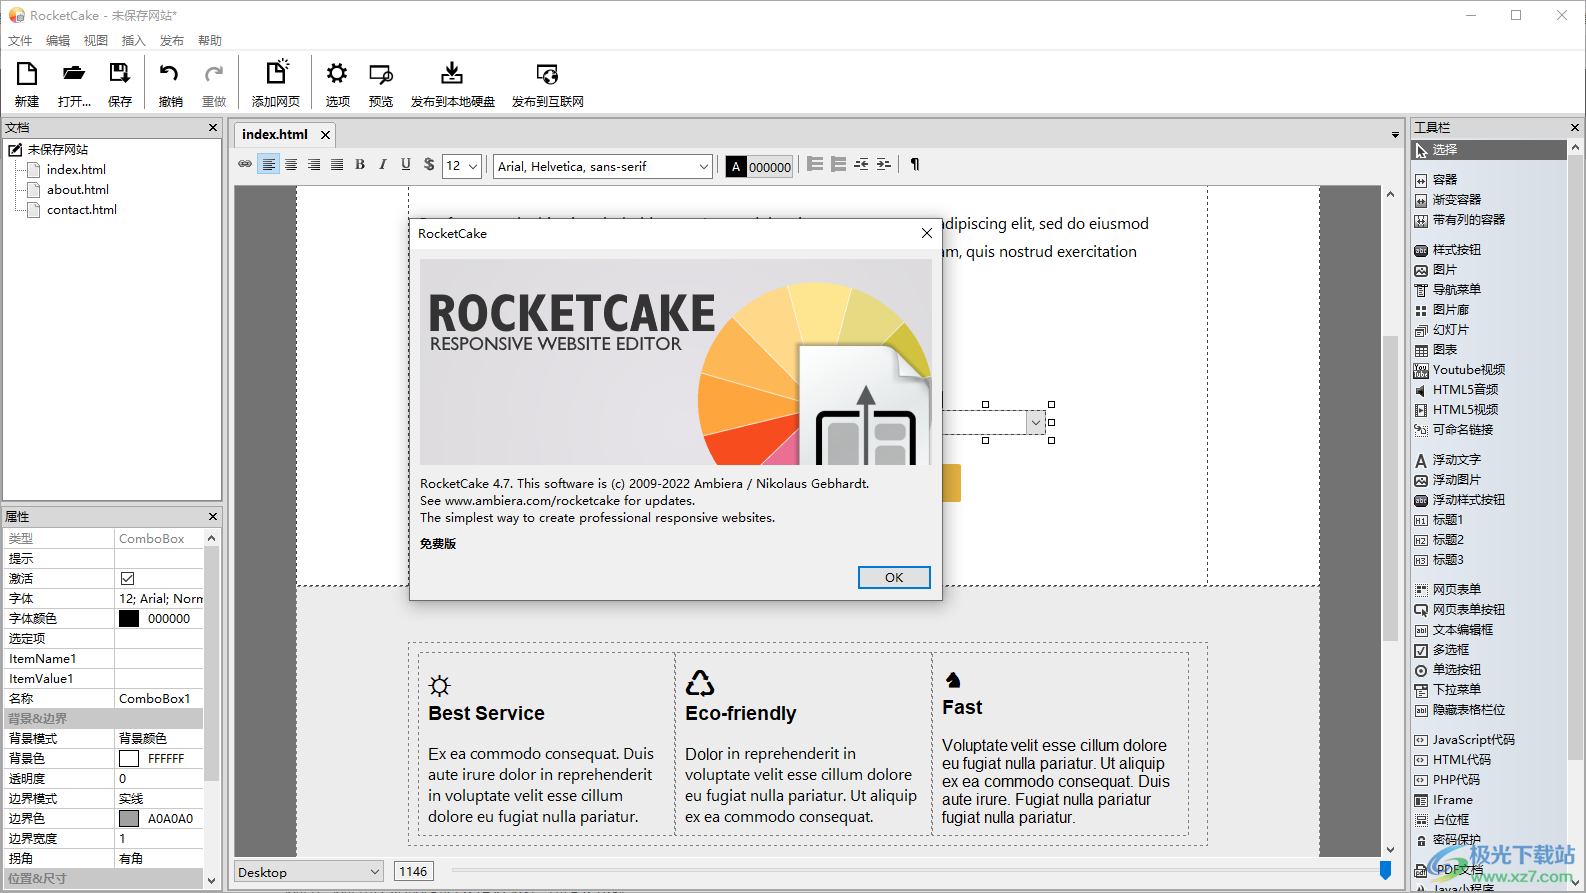Toggle the 激活 checkbox in properties
The image size is (1586, 893).
click(x=127, y=579)
